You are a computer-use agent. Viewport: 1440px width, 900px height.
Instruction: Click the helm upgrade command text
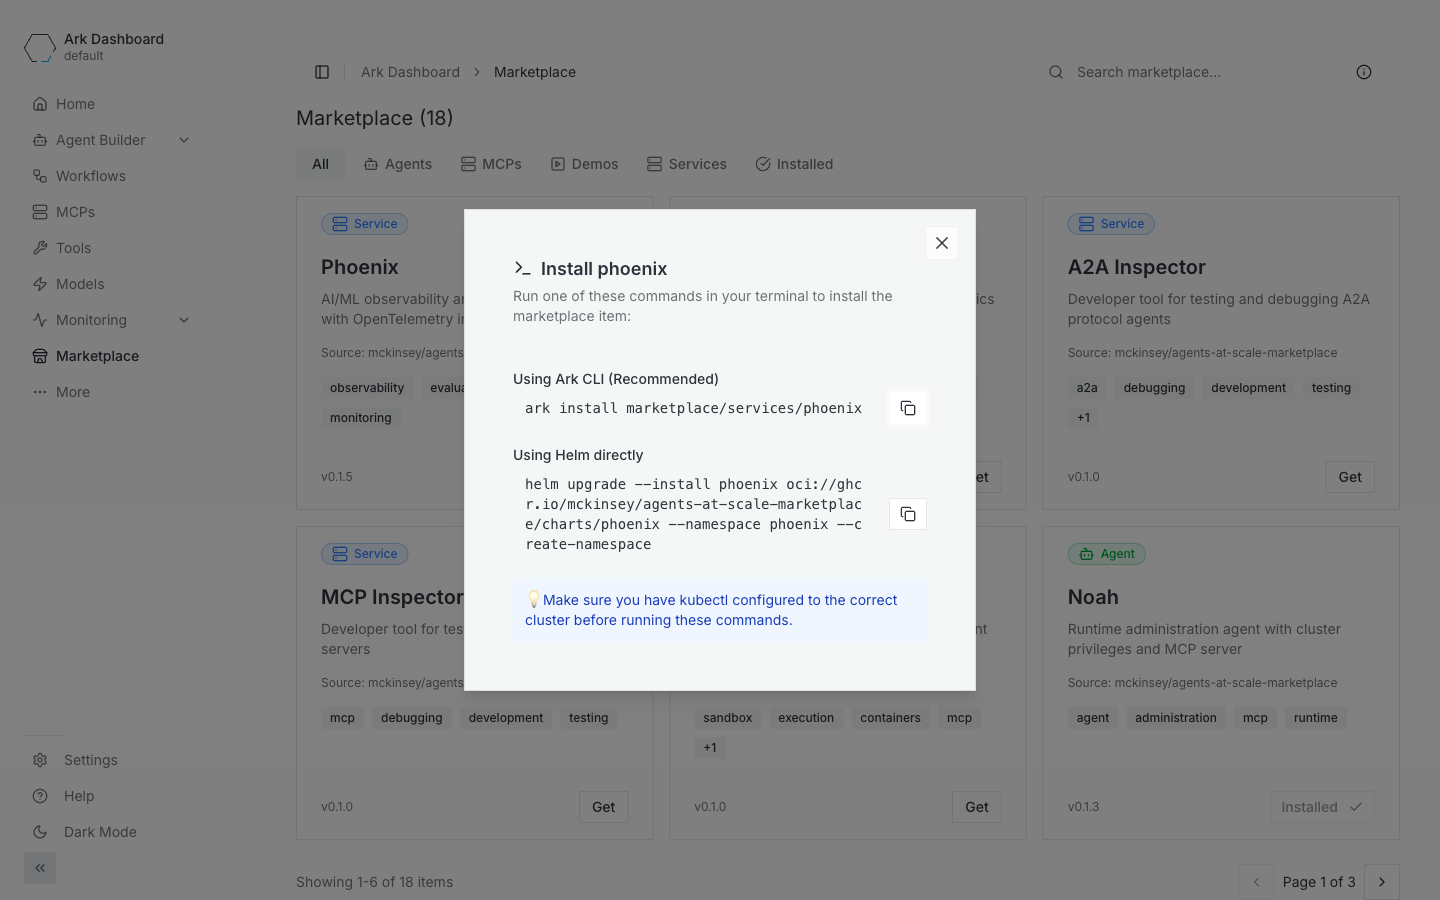click(x=693, y=514)
